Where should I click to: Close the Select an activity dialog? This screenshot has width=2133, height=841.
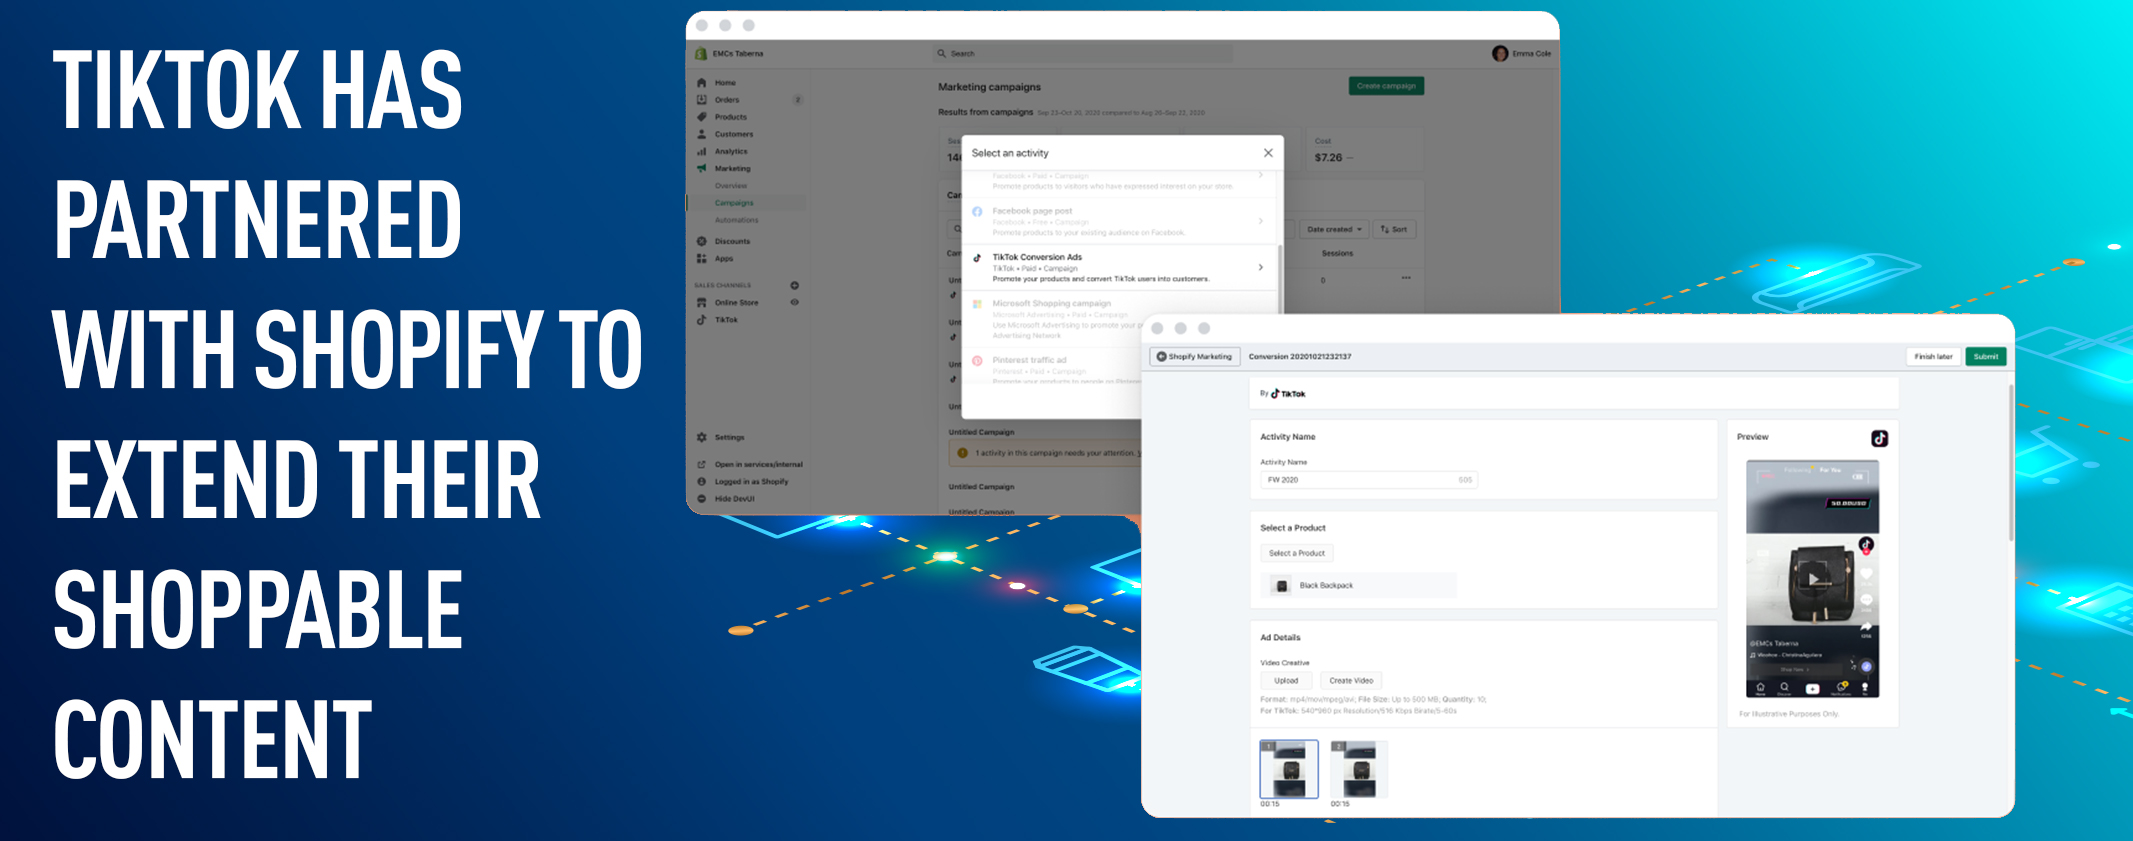click(1268, 153)
